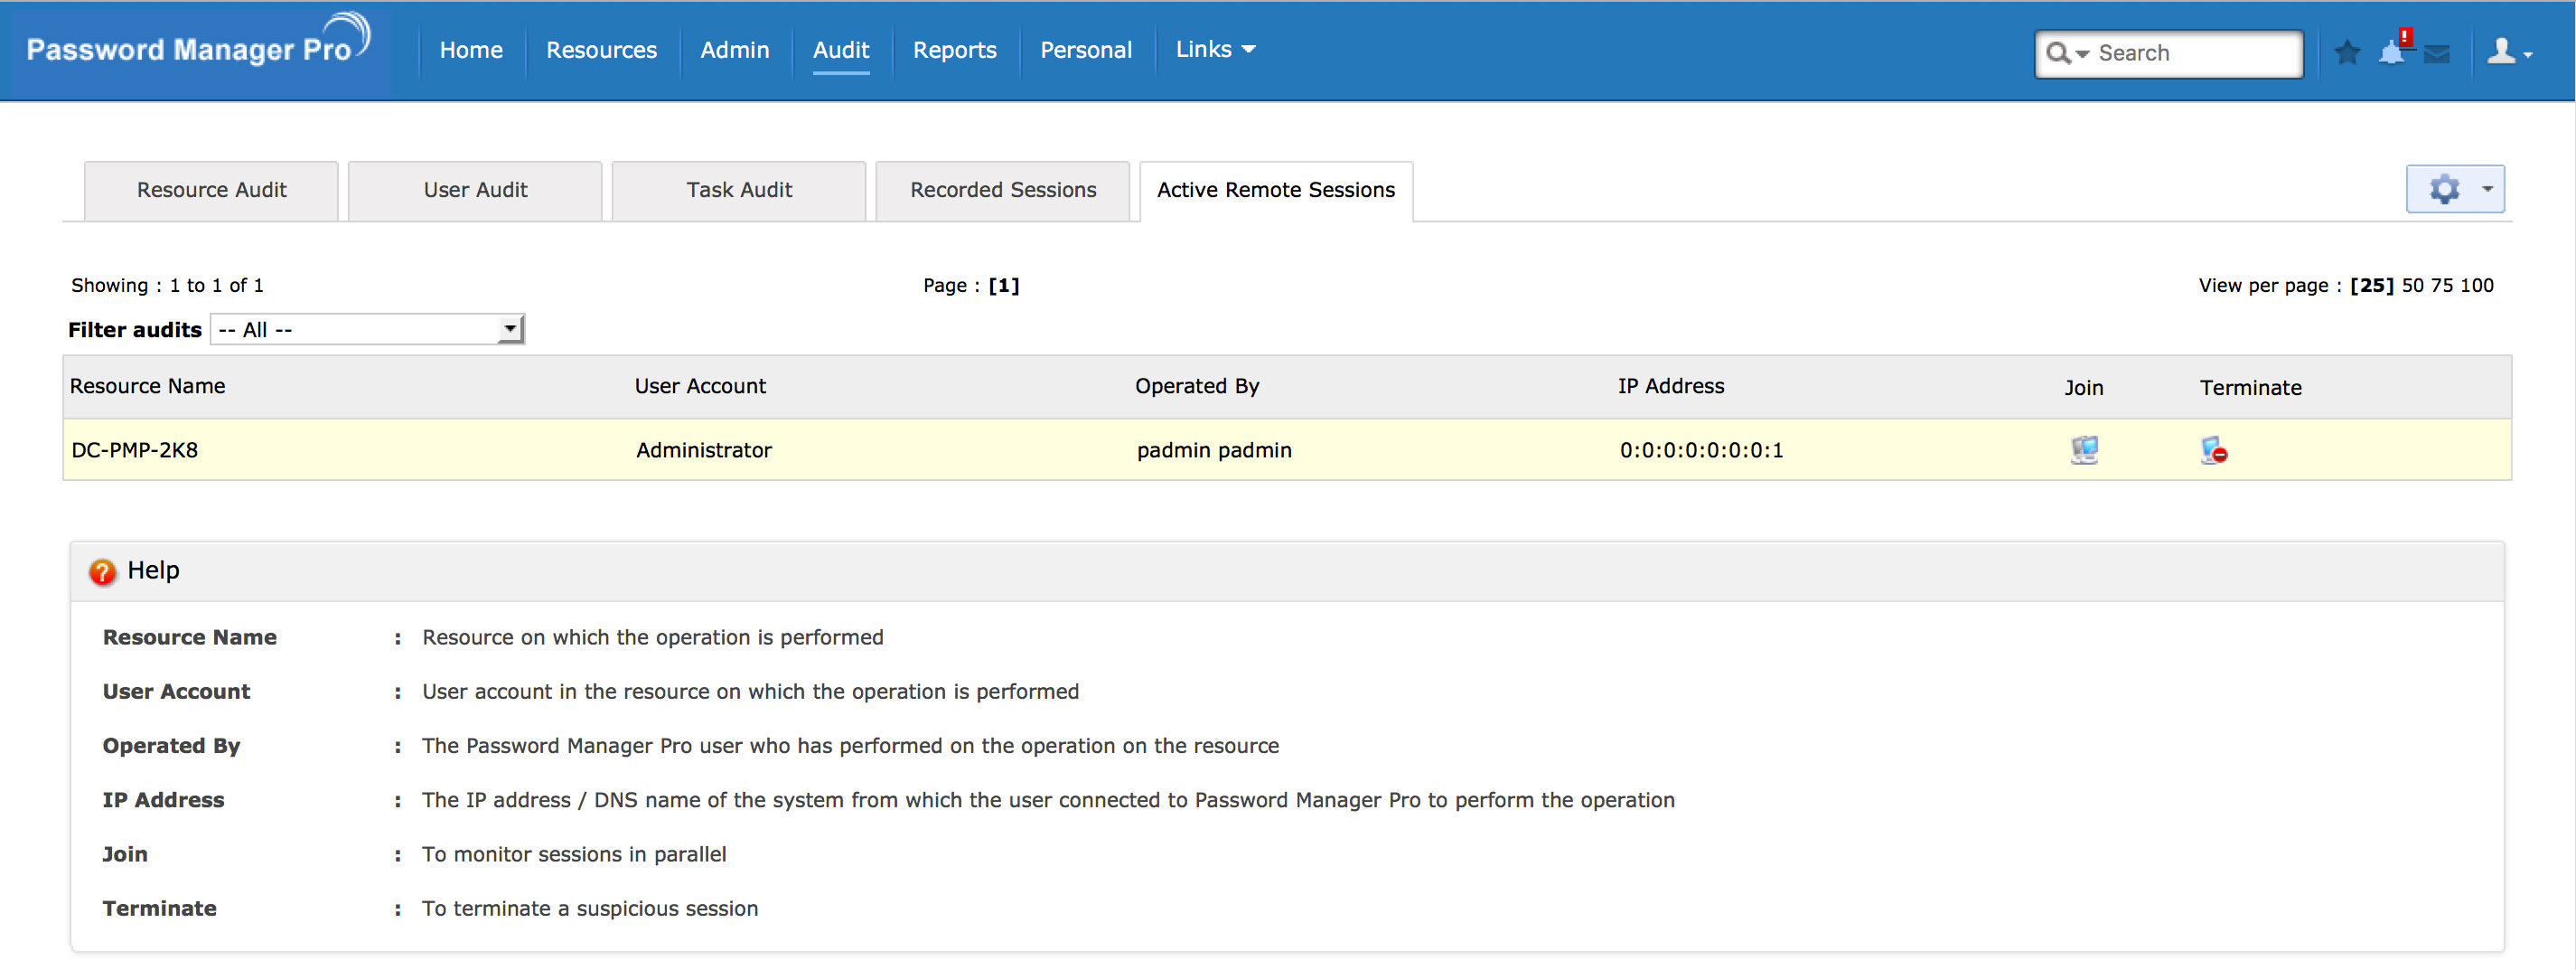Terminate the DC-PMP-2K8 remote session

click(2213, 451)
